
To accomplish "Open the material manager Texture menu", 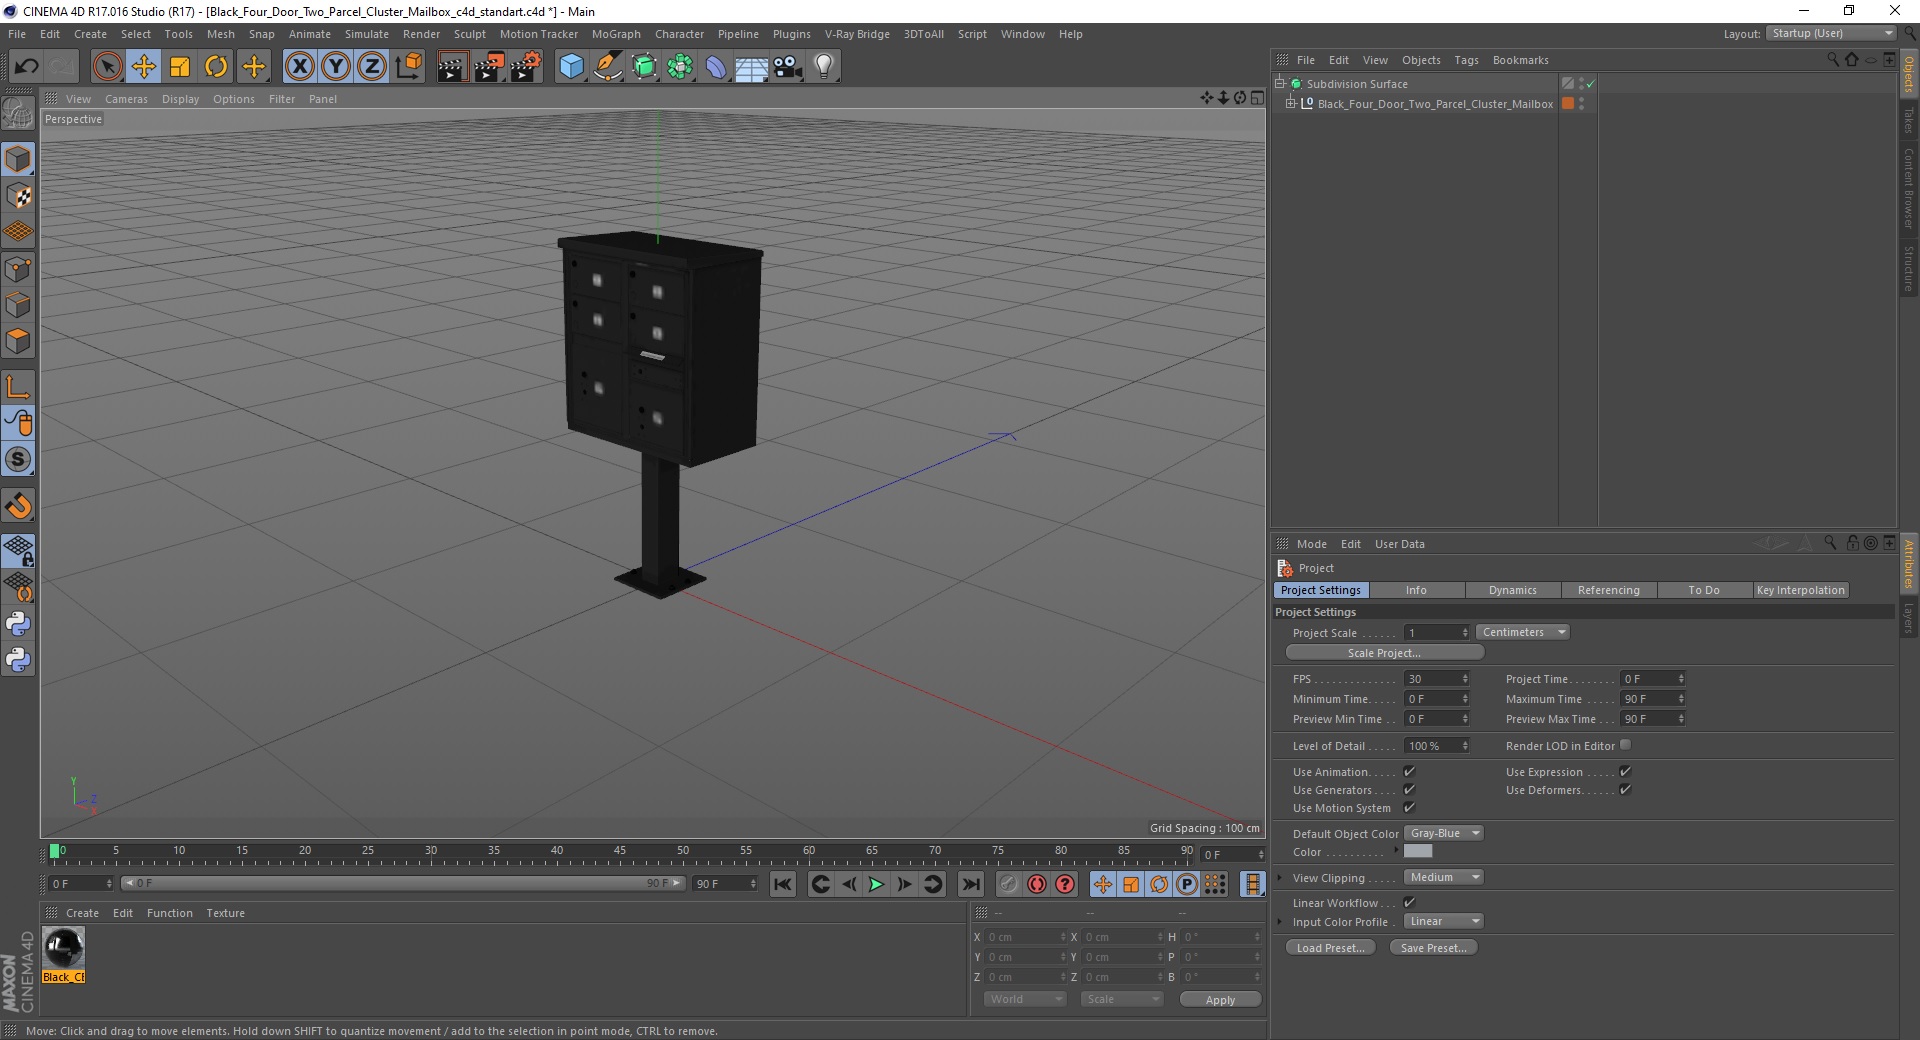I will point(225,913).
